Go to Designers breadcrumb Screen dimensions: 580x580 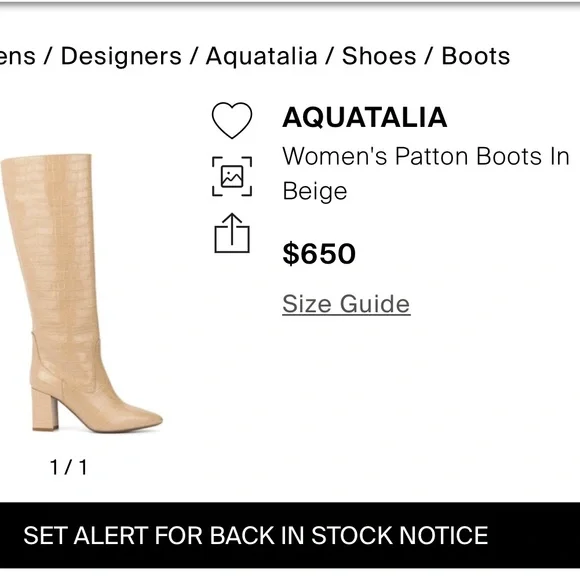point(121,56)
